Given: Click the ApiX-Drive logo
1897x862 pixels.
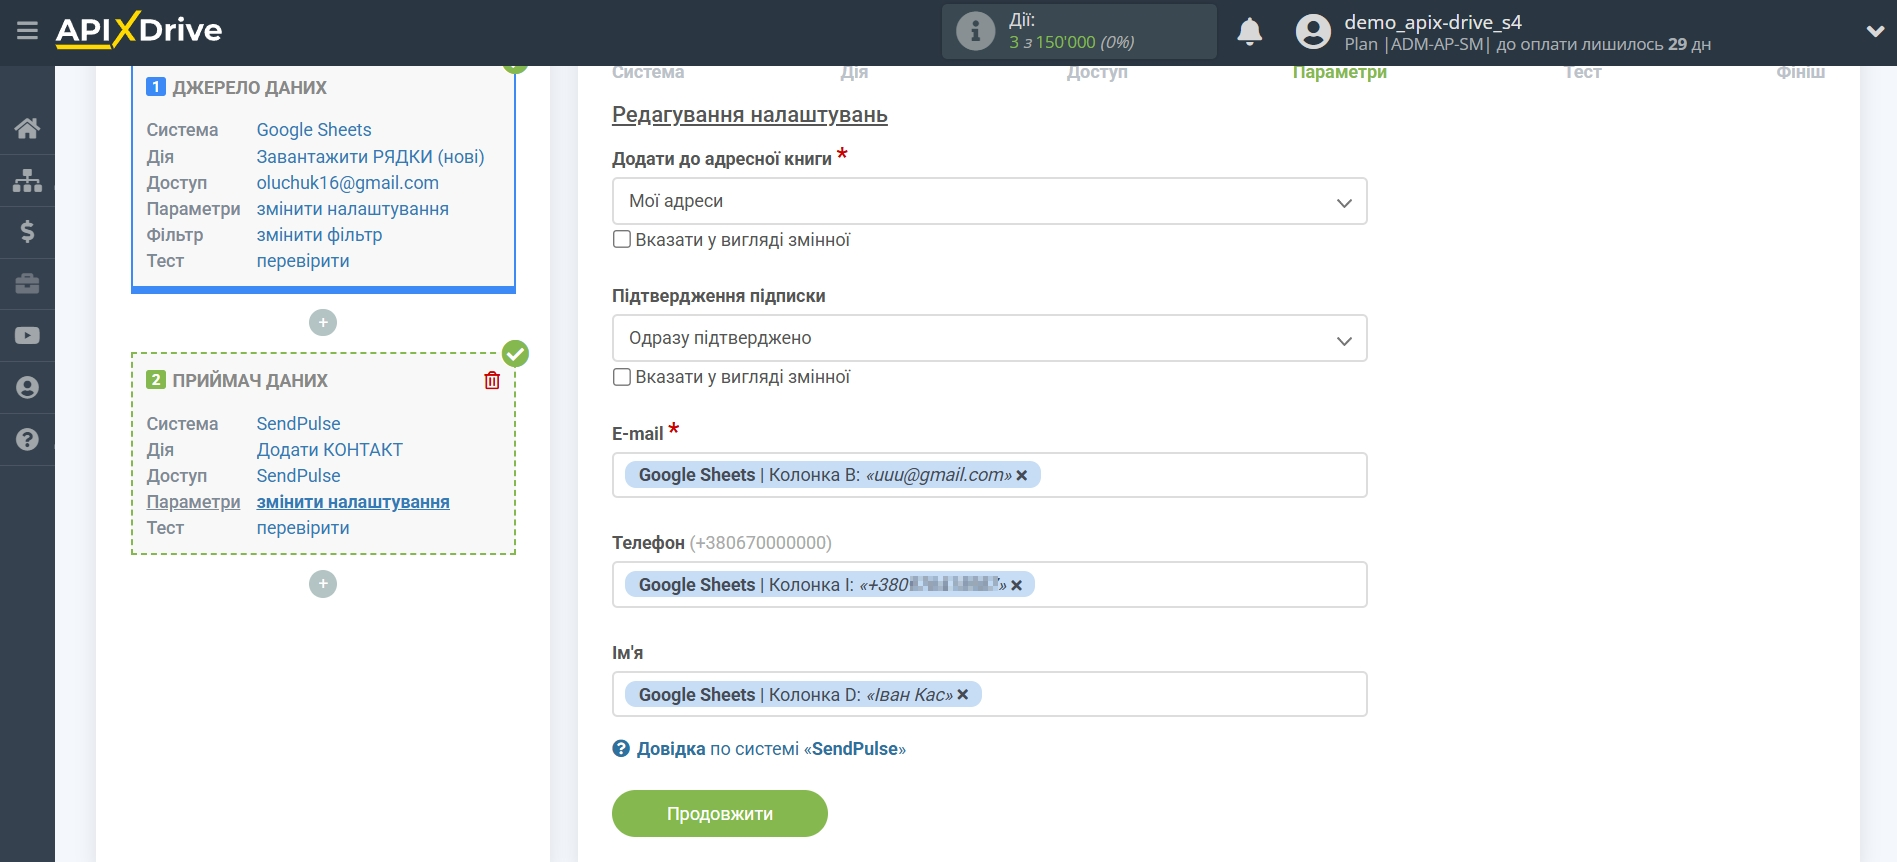Looking at the screenshot, I should pos(139,30).
